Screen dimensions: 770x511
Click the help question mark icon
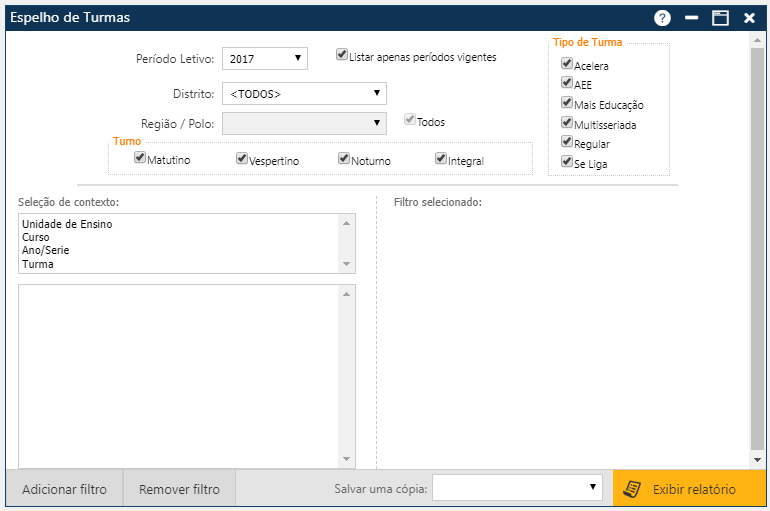(662, 18)
